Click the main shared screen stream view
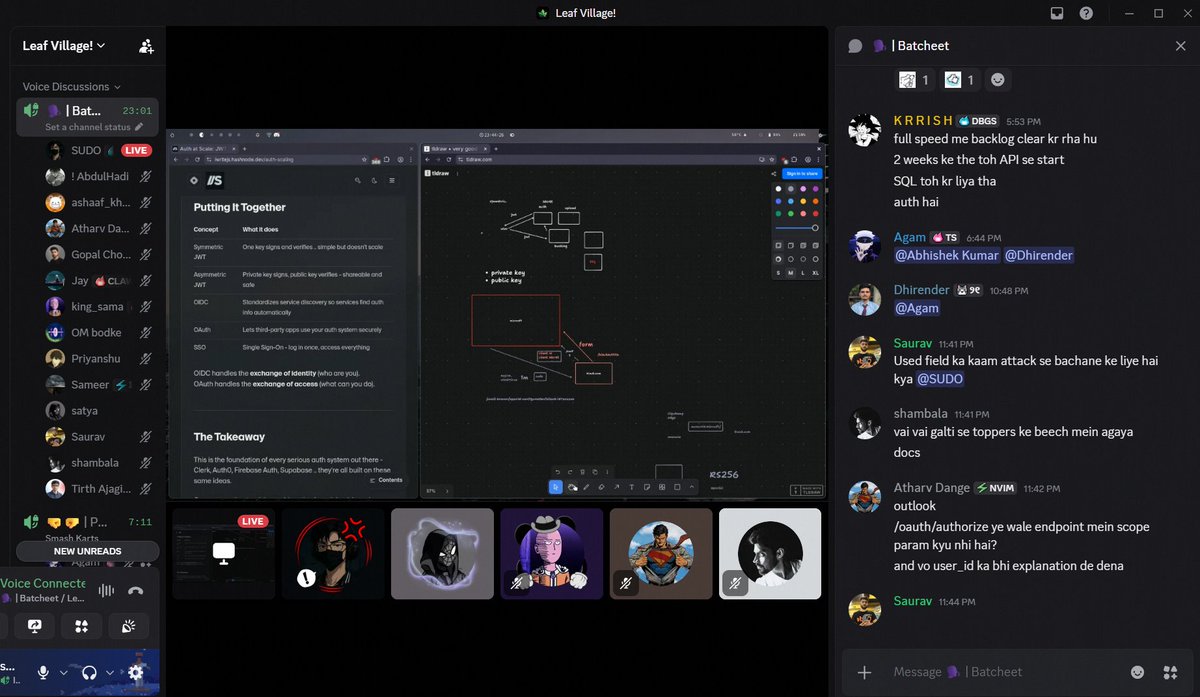This screenshot has width=1200, height=697. click(497, 313)
